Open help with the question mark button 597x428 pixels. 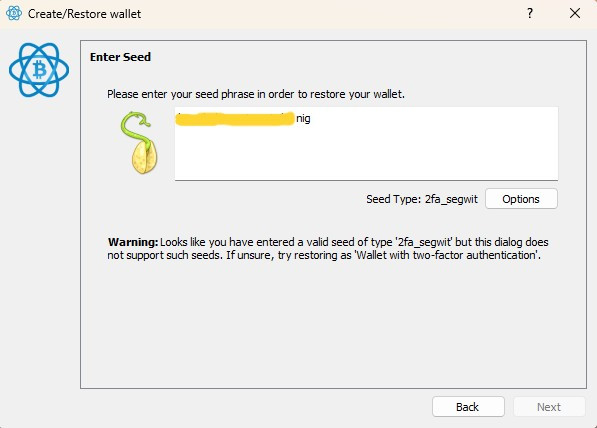[530, 13]
